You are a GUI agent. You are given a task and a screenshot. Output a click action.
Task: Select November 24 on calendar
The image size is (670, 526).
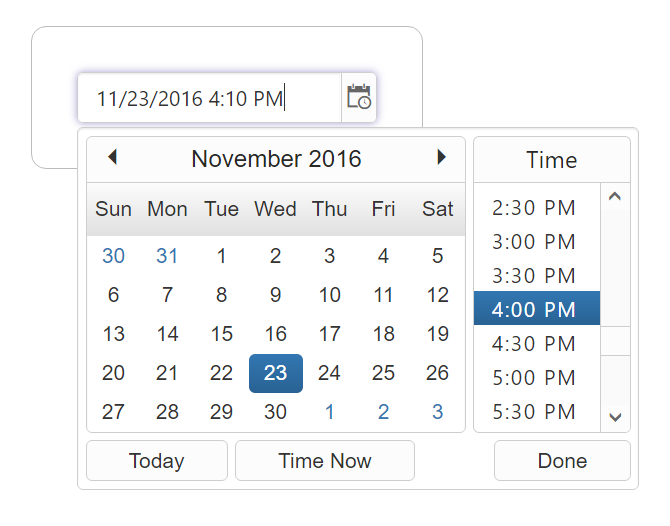coord(329,373)
